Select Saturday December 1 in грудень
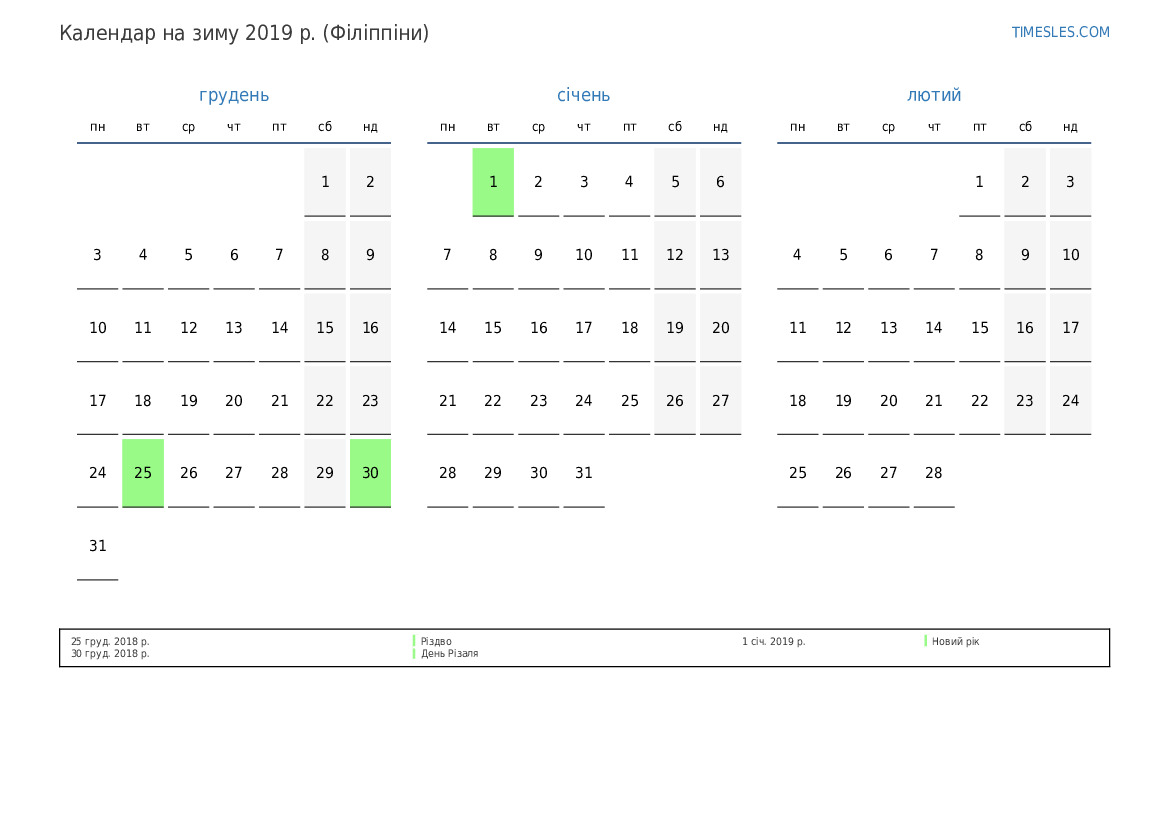 (325, 182)
